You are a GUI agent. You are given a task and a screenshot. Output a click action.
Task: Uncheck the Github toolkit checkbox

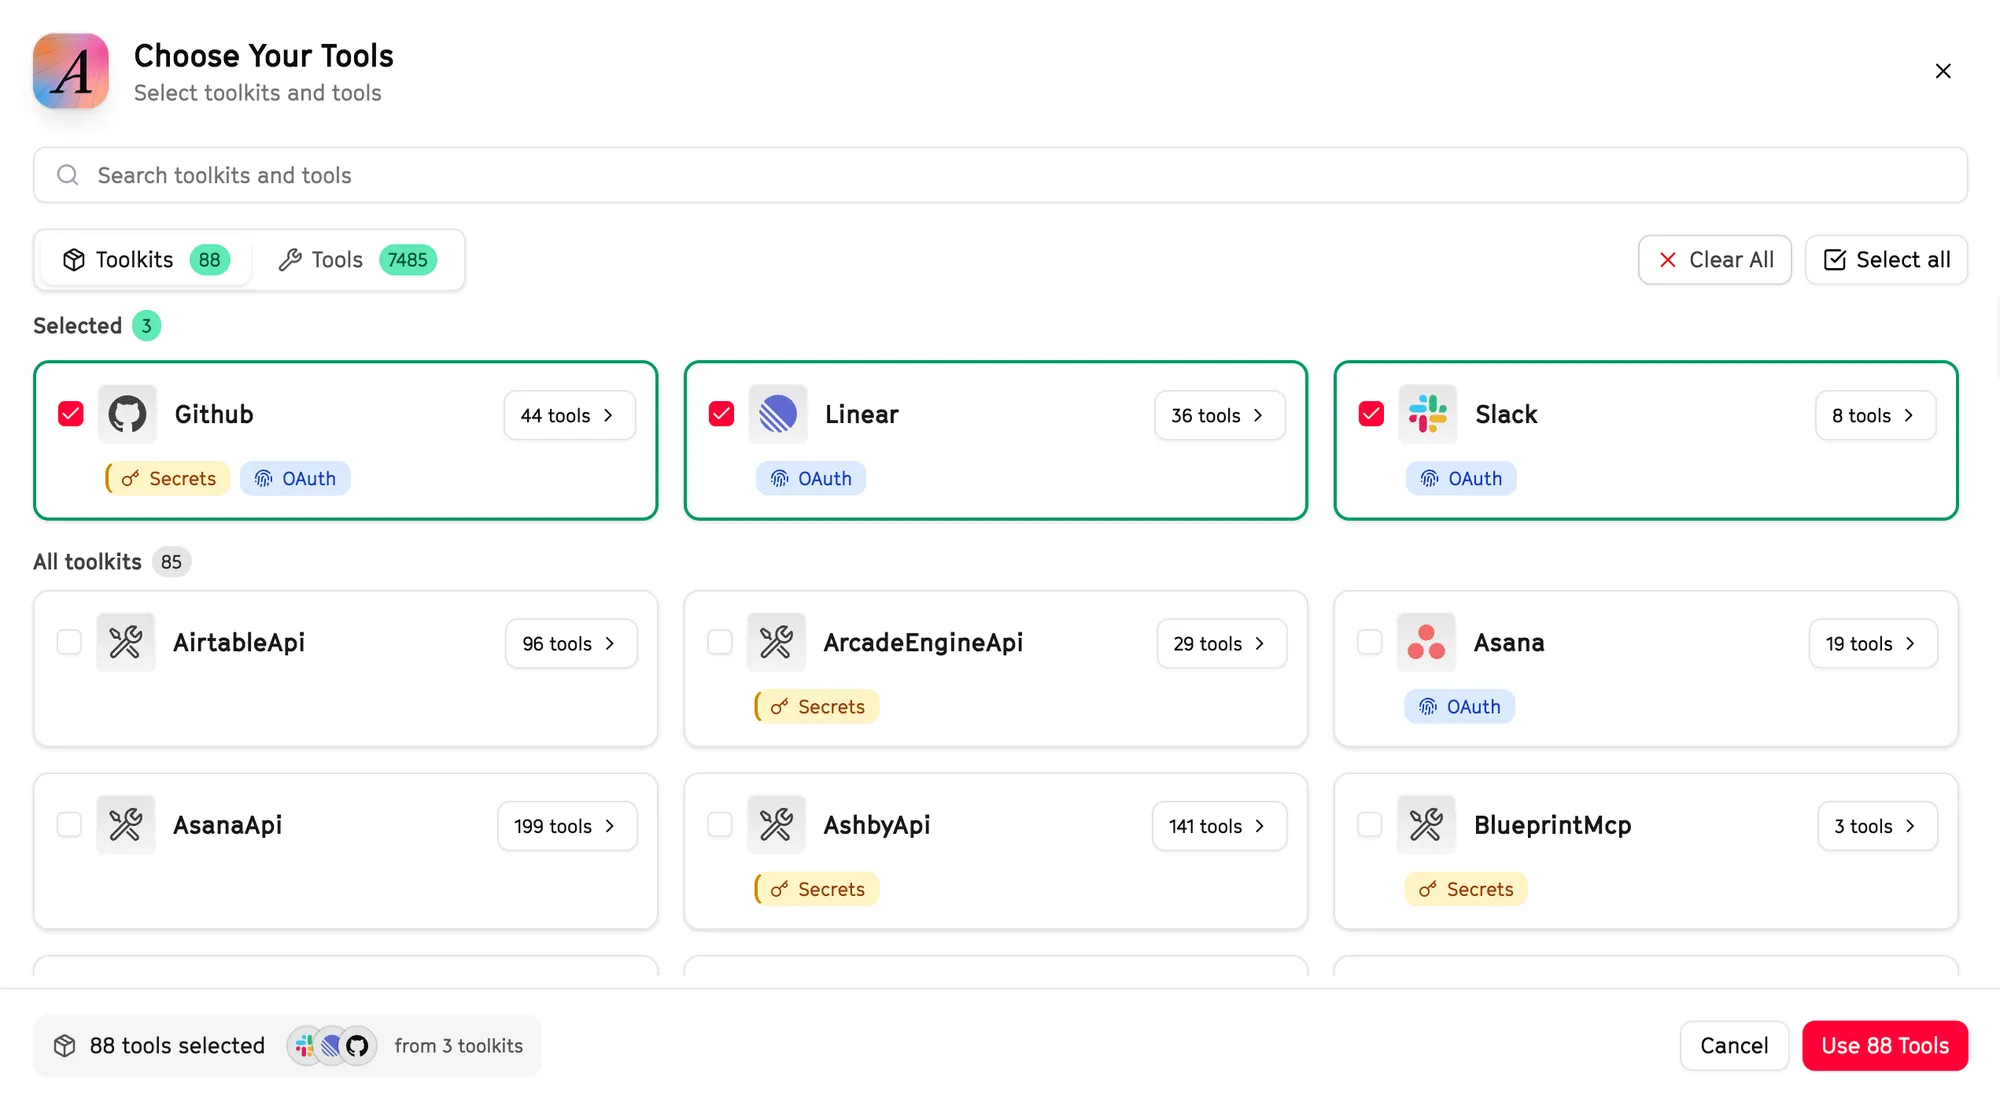(x=71, y=414)
